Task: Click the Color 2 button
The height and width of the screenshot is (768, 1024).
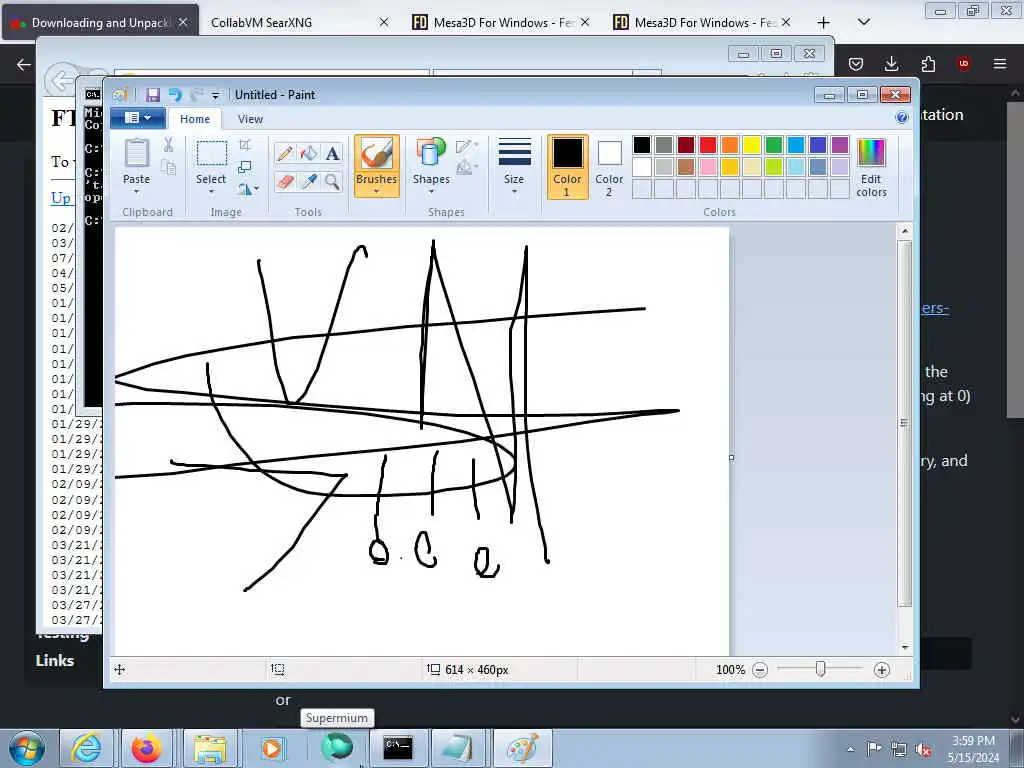Action: pyautogui.click(x=609, y=167)
